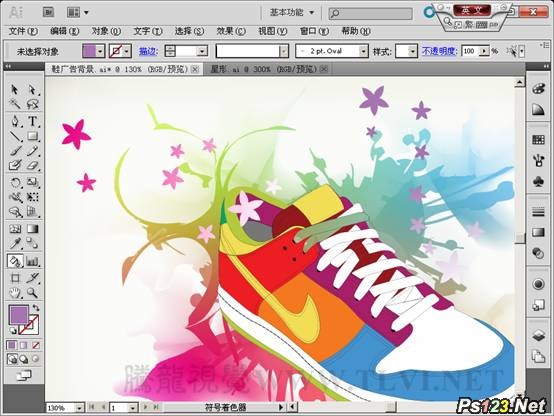Open the Symbols panel club icon
This screenshot has width=554, height=416.
coord(538,182)
